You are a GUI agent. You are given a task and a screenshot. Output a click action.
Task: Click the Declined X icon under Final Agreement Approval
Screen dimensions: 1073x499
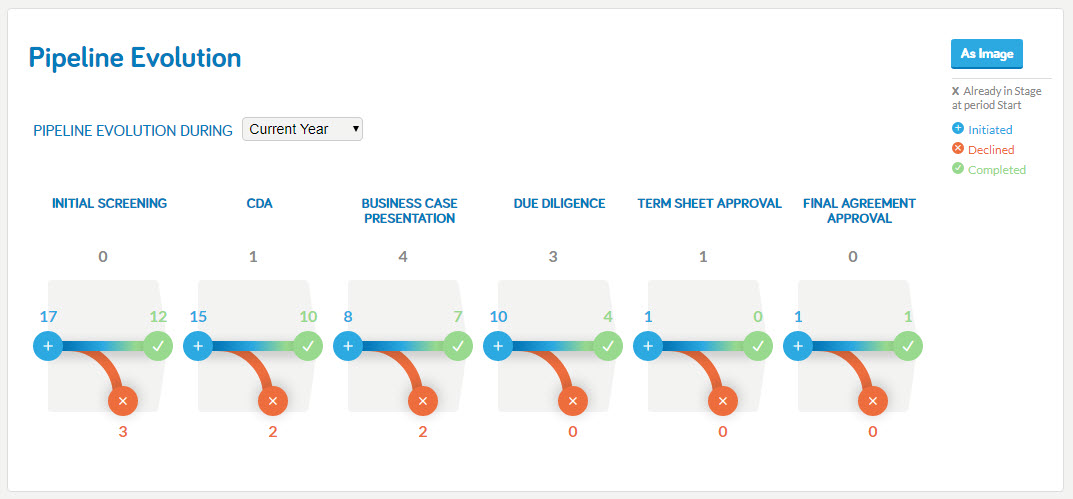coord(872,401)
